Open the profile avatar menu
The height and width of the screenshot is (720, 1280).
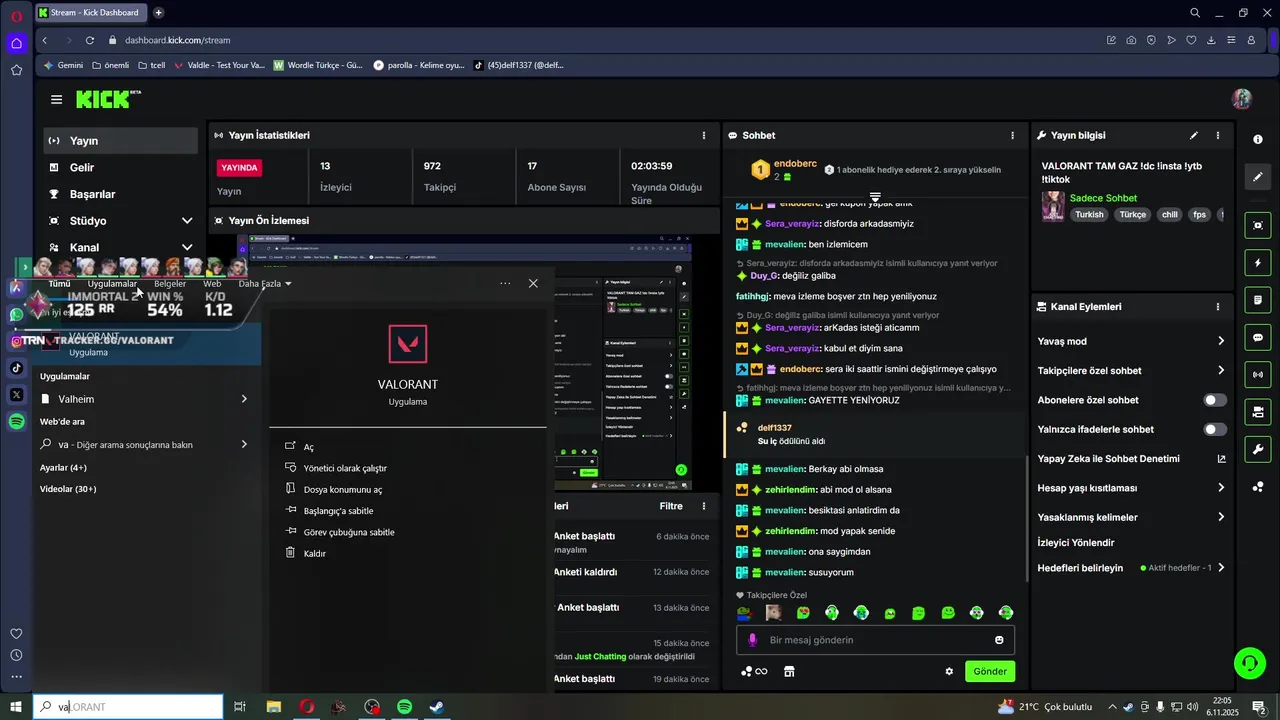pyautogui.click(x=1242, y=99)
